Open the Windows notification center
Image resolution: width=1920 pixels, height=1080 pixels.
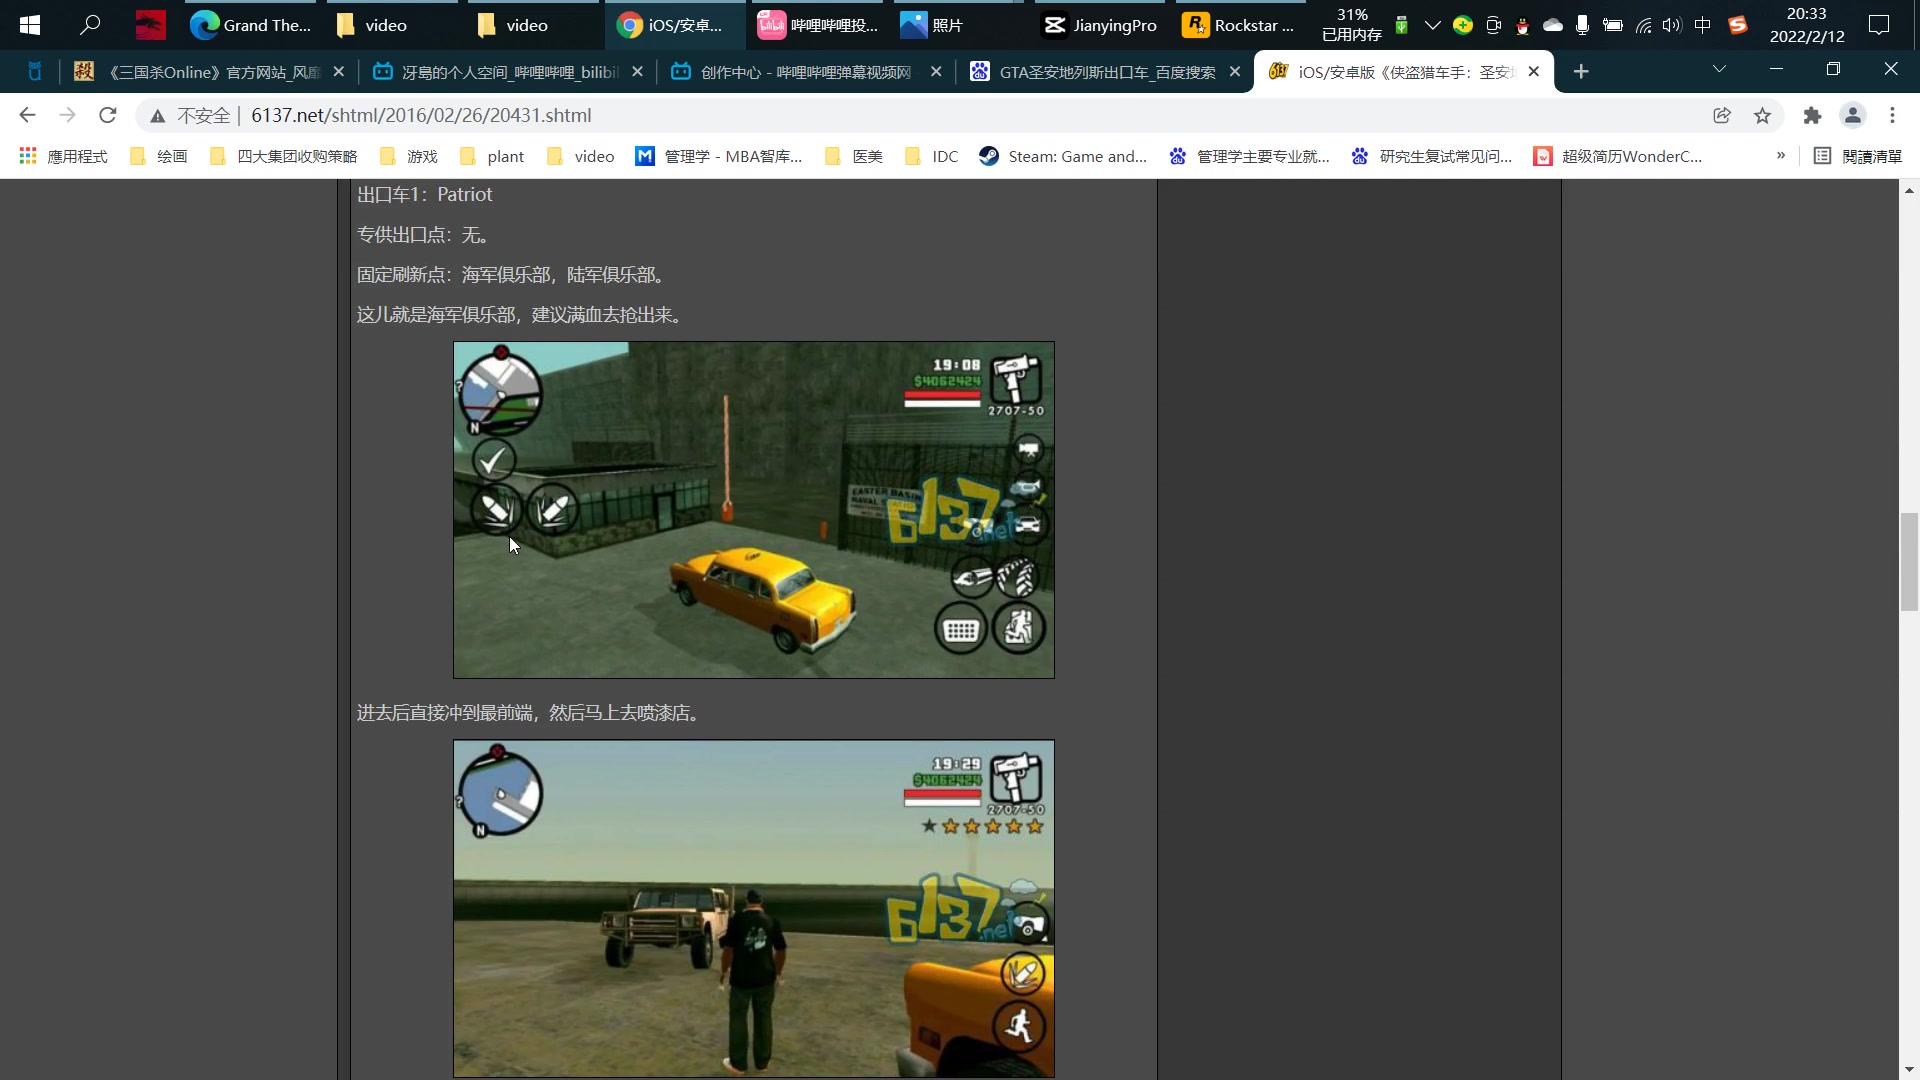coord(1879,25)
